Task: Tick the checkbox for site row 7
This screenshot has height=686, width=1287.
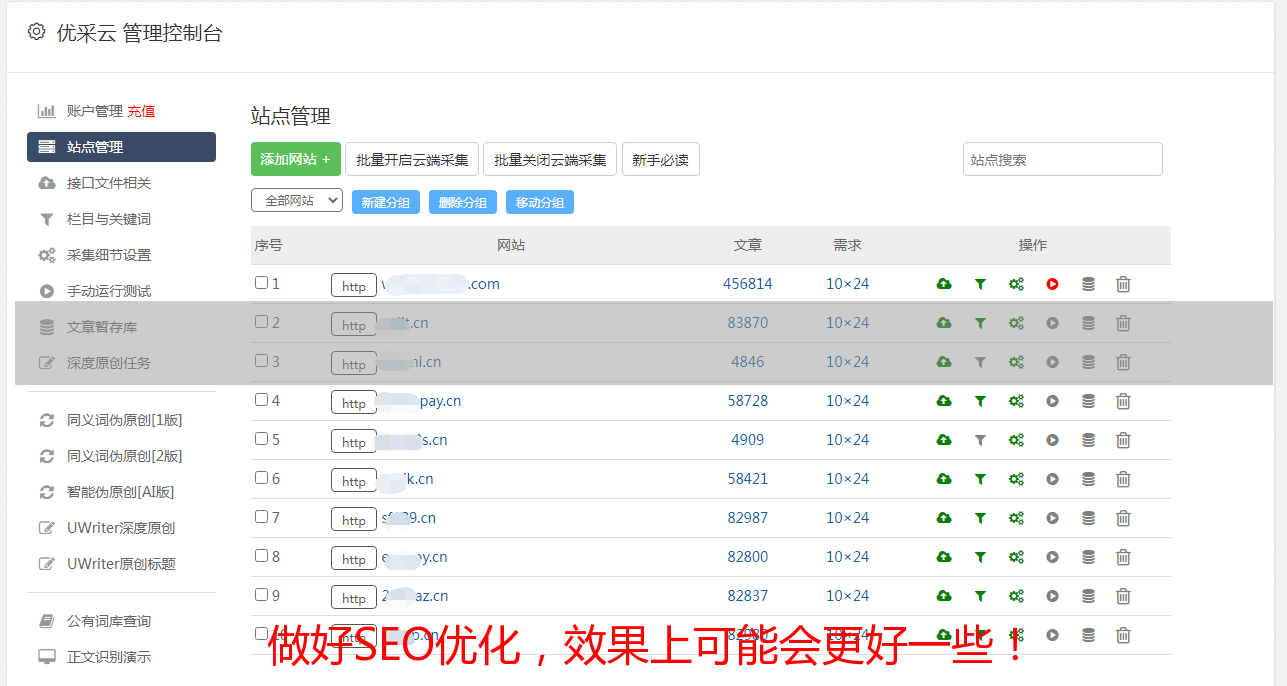Action: tap(261, 517)
